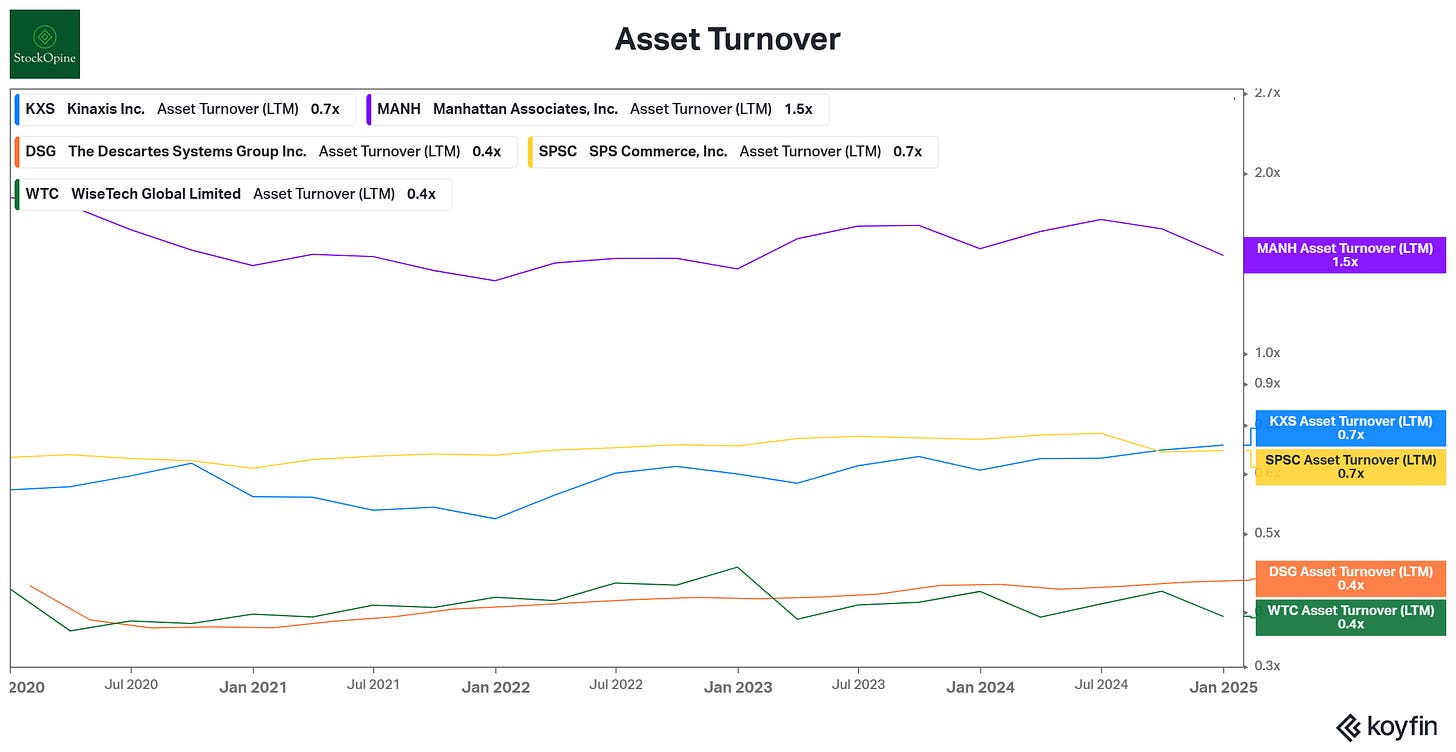
Task: Select the KXS Kinaxis Inc. legend entry
Action: [184, 109]
